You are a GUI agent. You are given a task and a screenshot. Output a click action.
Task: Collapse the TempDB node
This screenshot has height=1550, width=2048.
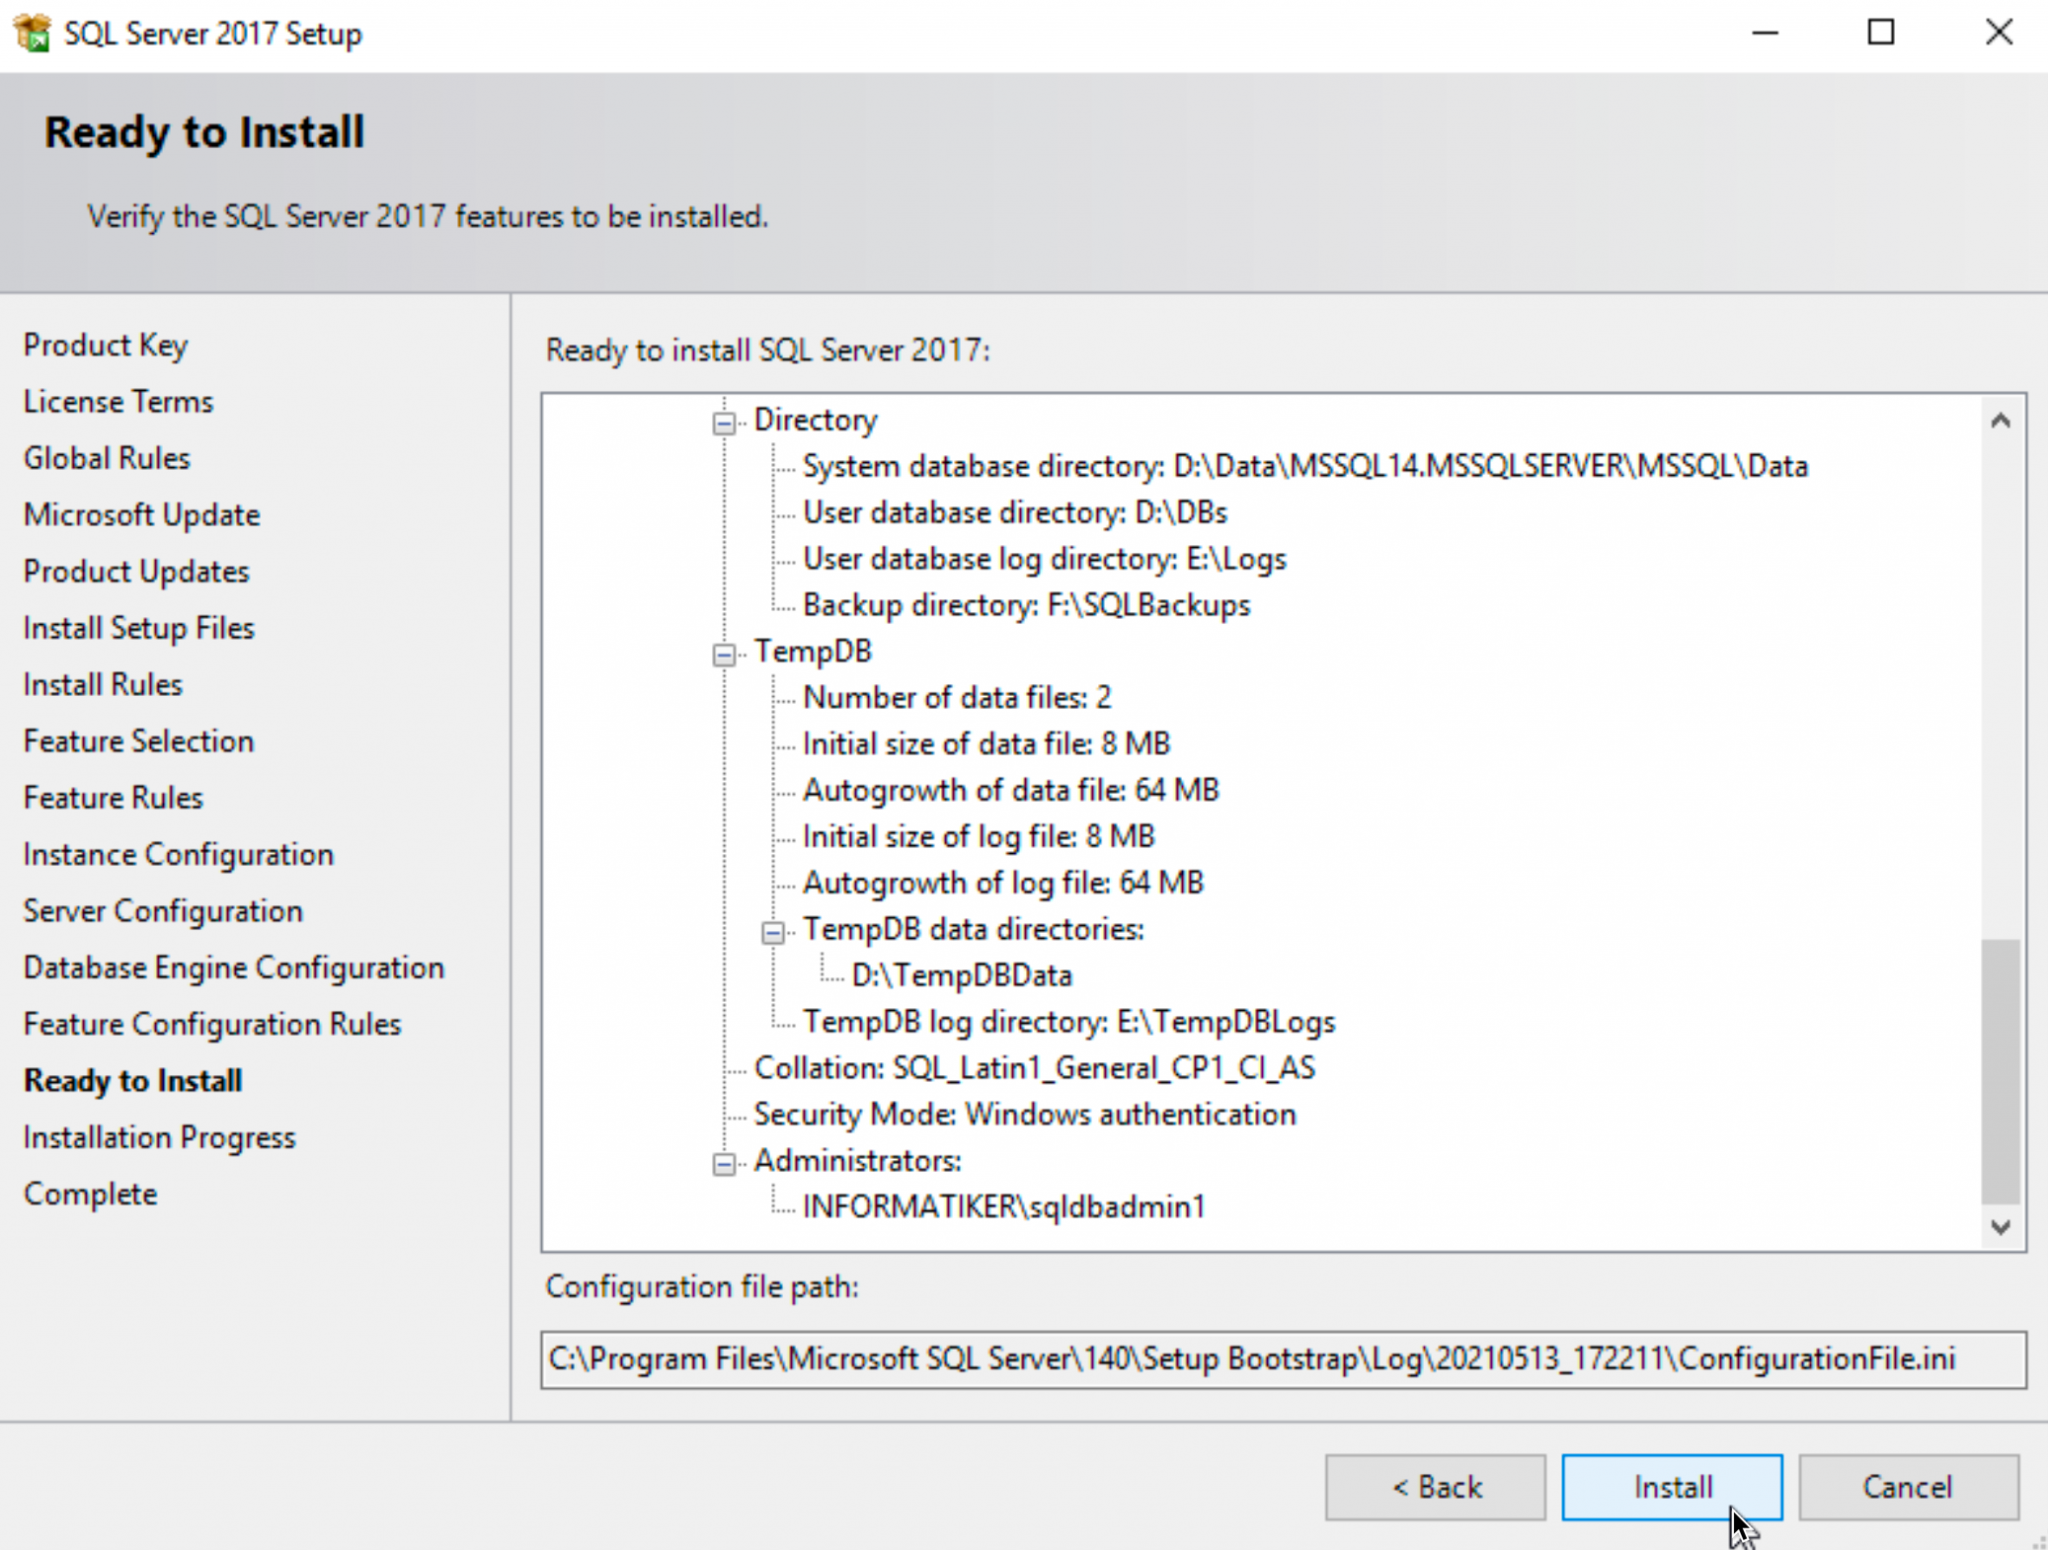[722, 654]
